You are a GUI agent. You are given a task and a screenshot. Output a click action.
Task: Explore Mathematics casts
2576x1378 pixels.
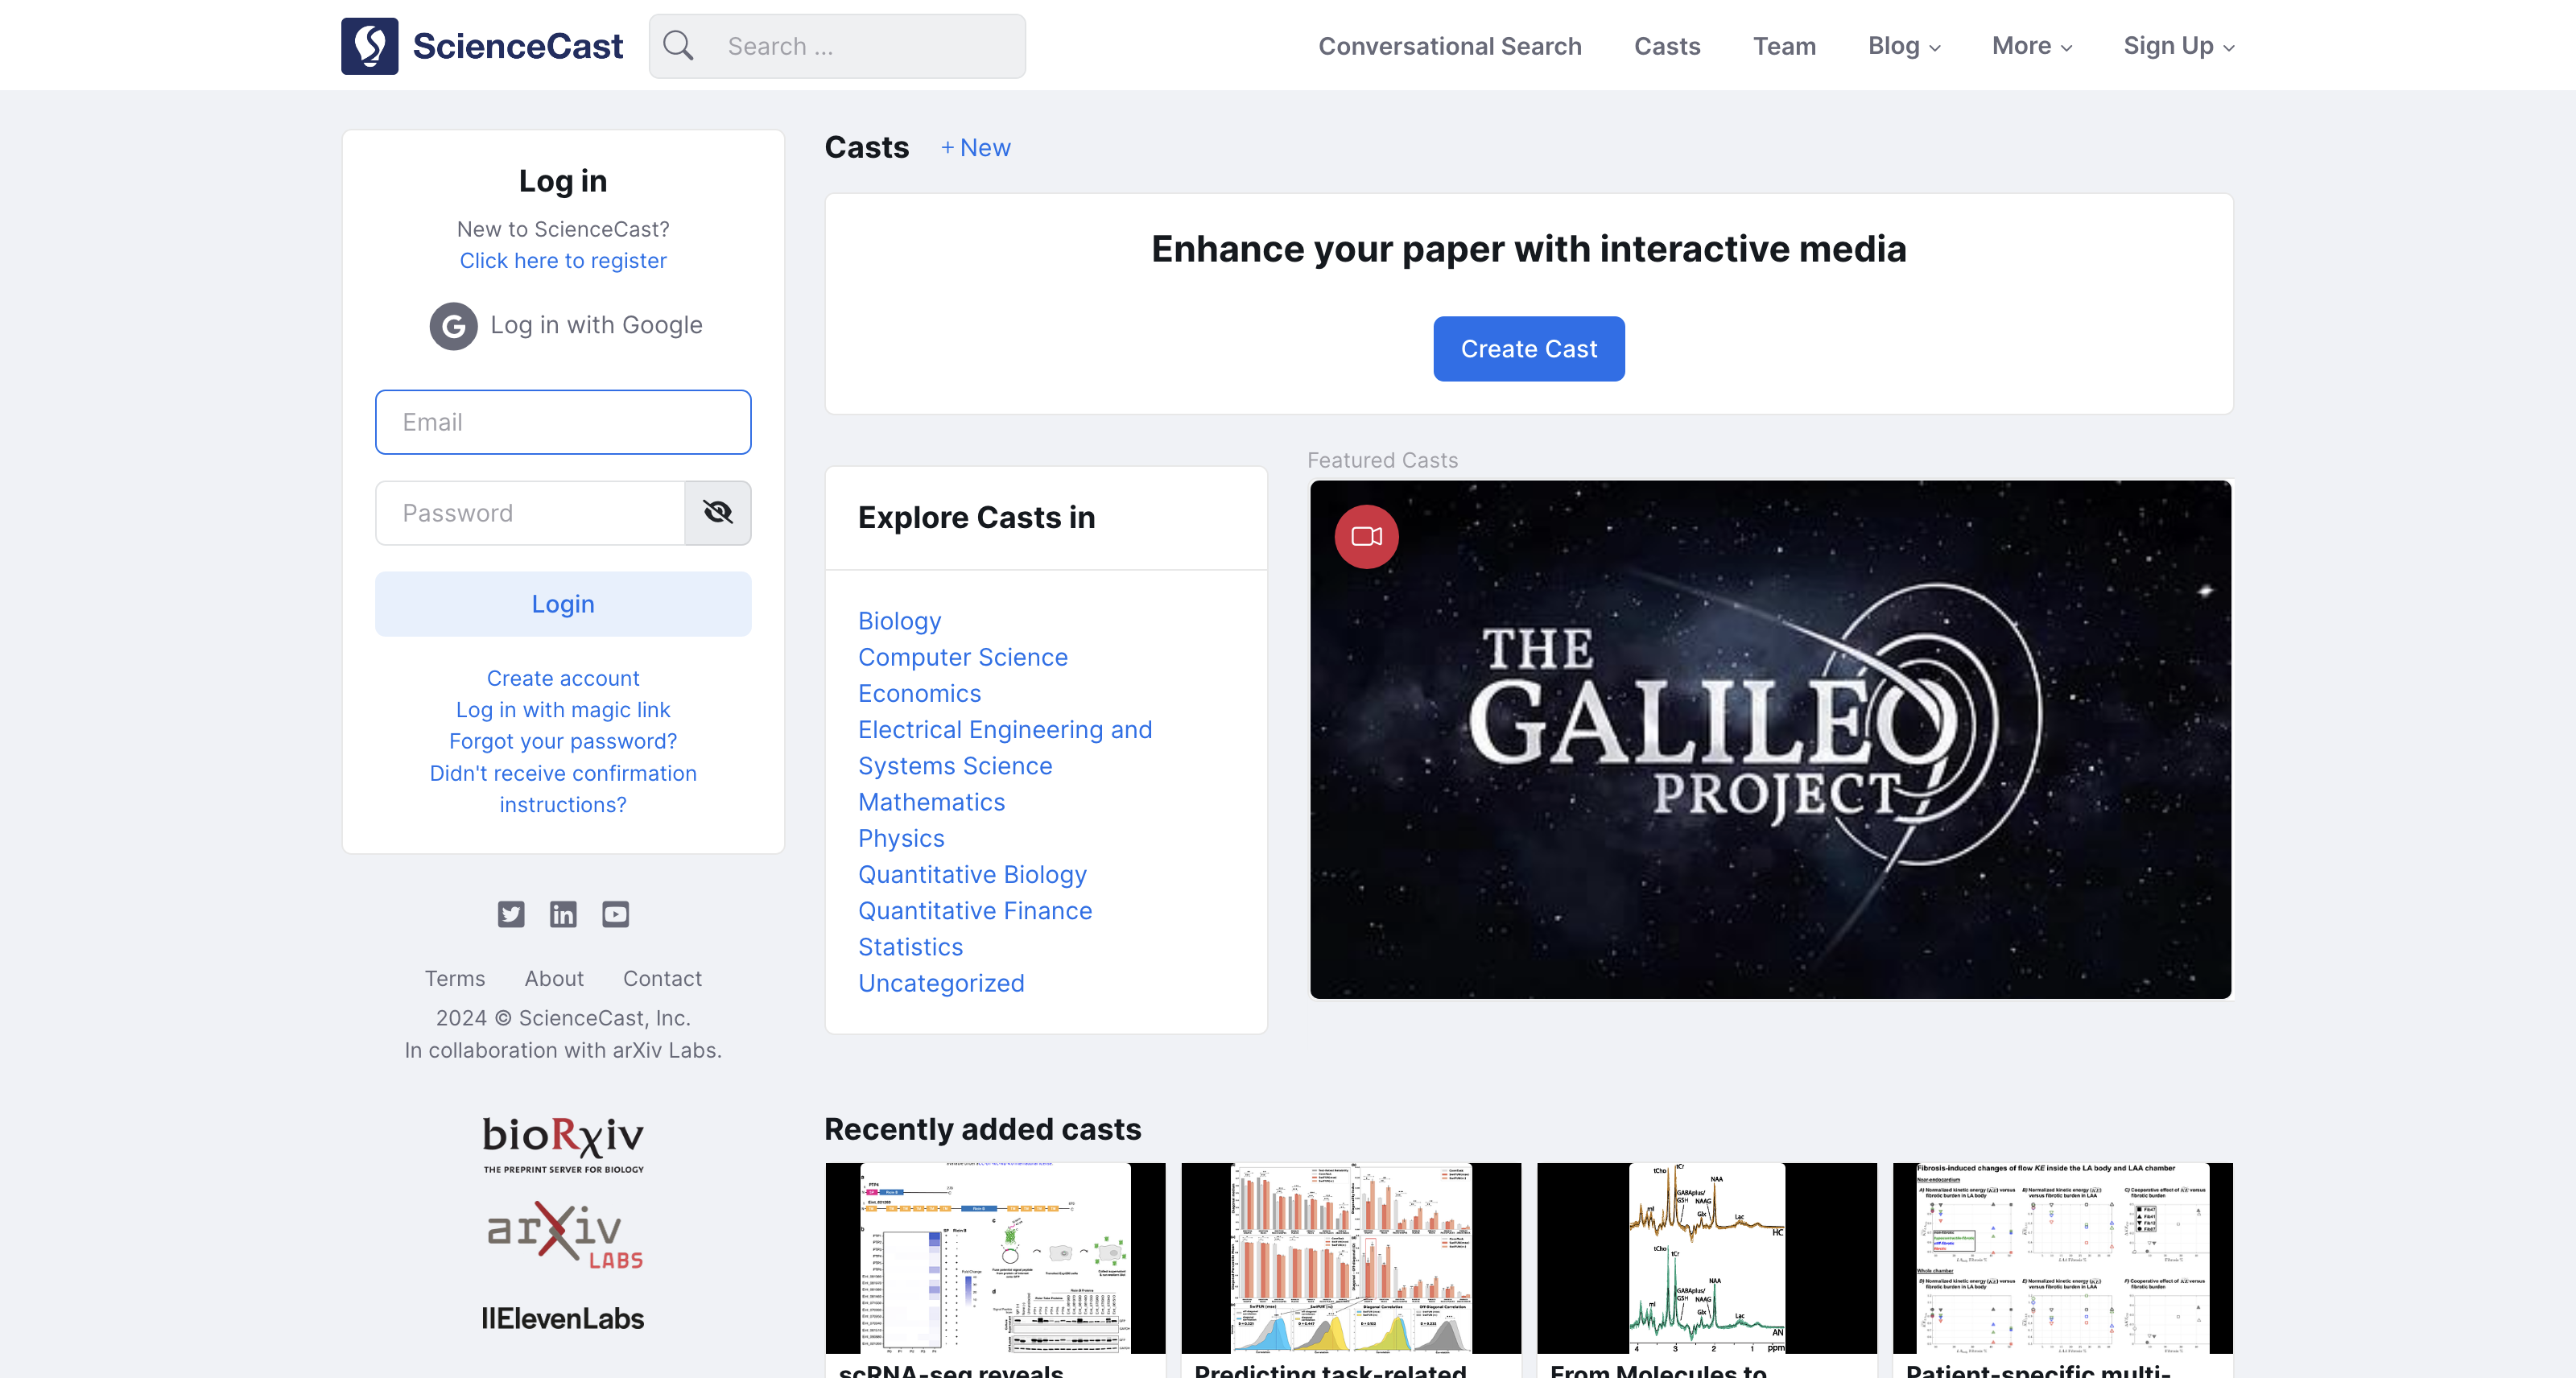[931, 802]
